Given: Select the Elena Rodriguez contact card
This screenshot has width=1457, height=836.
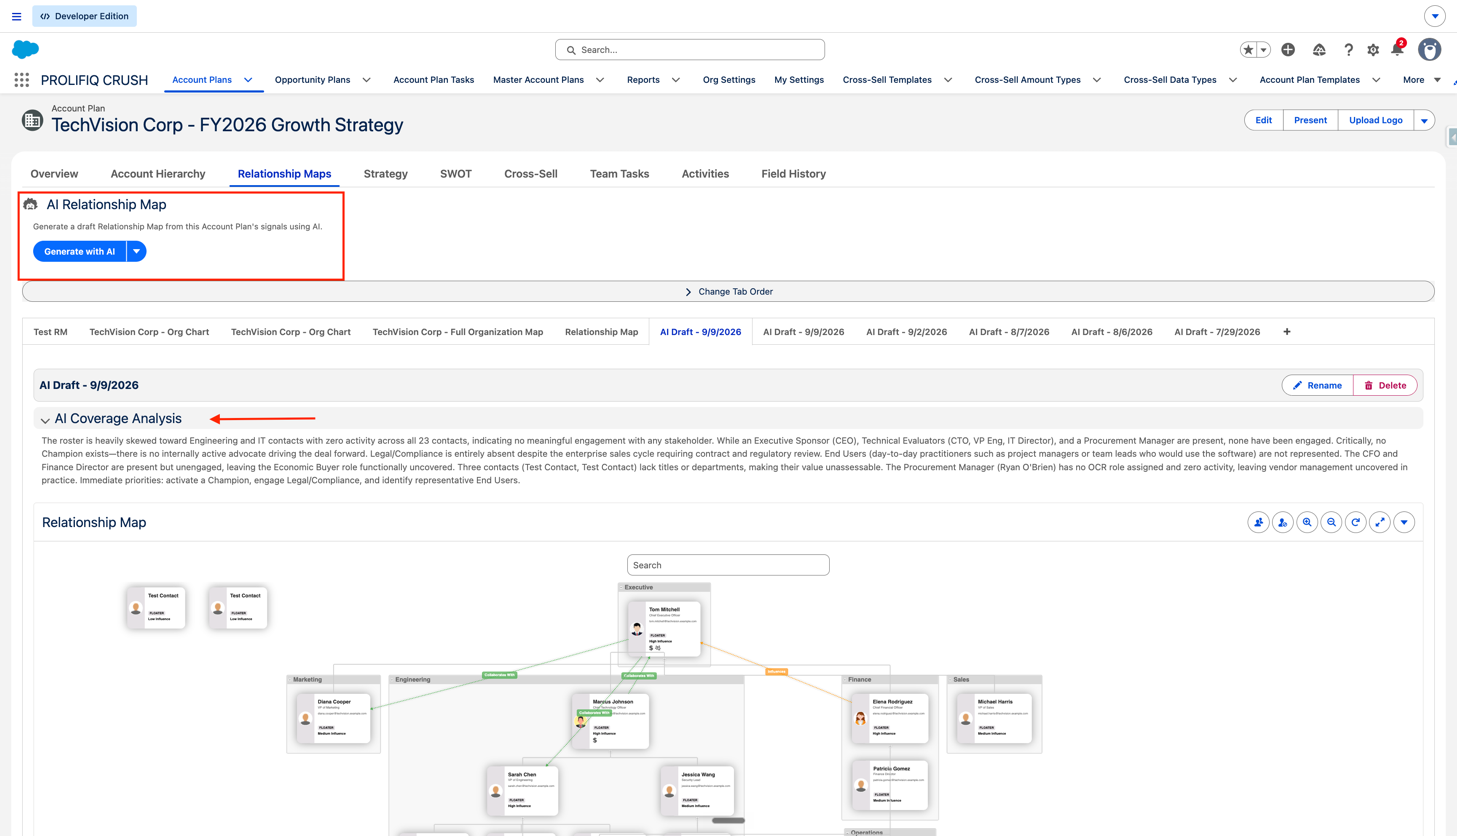Looking at the screenshot, I should click(890, 719).
